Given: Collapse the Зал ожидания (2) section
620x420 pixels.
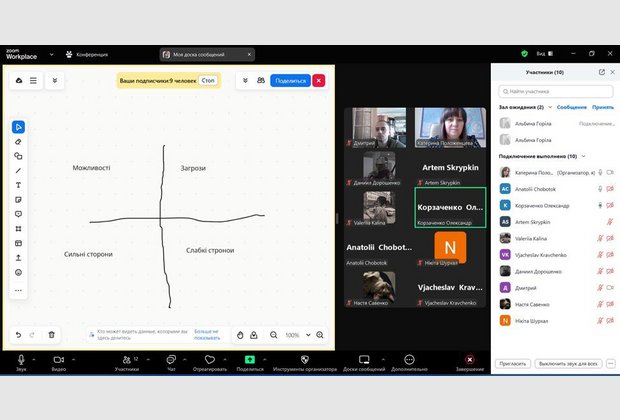Looking at the screenshot, I should click(550, 107).
